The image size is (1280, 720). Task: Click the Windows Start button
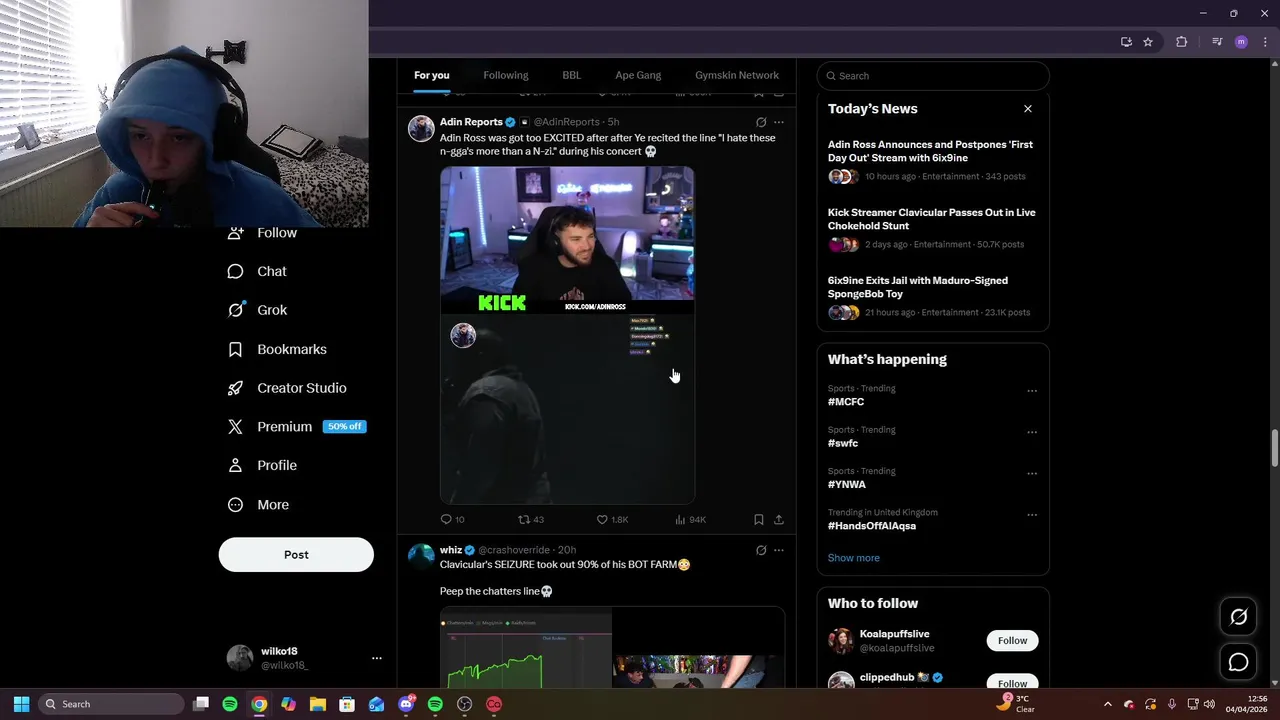pos(21,704)
